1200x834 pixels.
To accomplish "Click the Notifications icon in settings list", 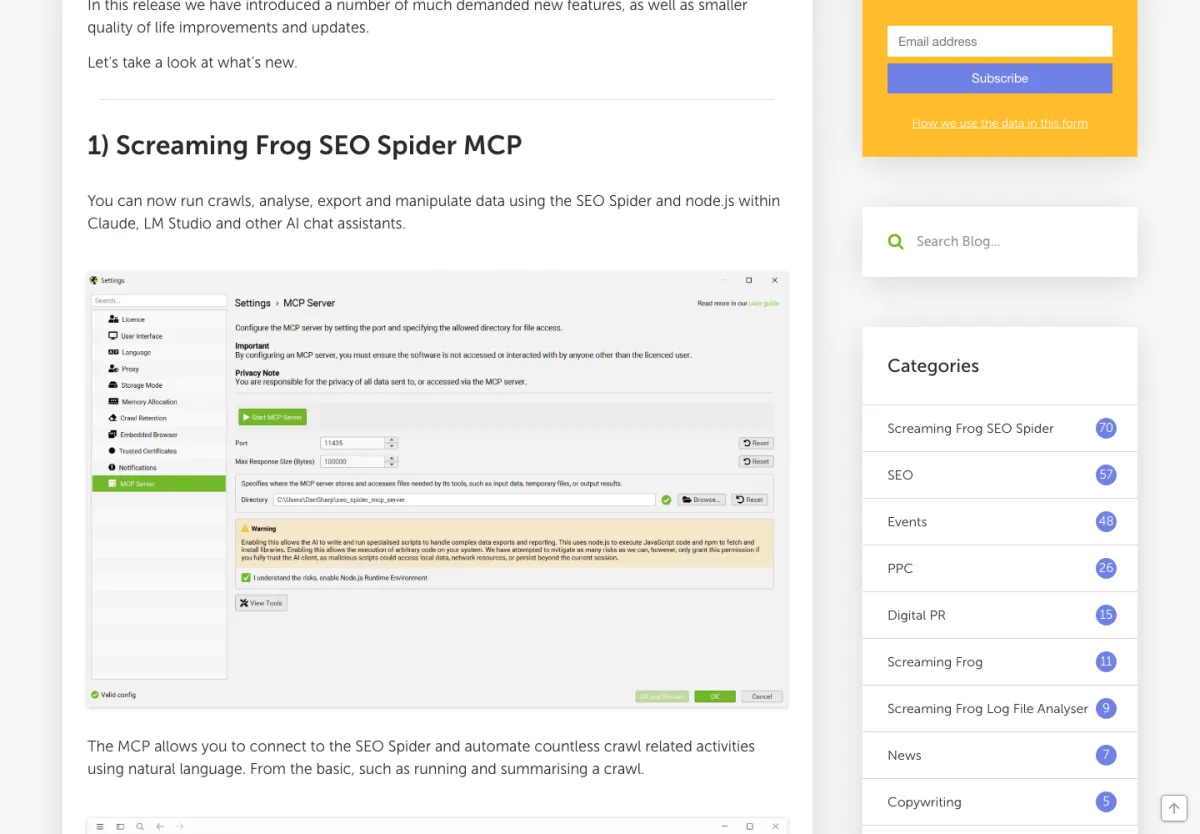I will click(x=113, y=467).
